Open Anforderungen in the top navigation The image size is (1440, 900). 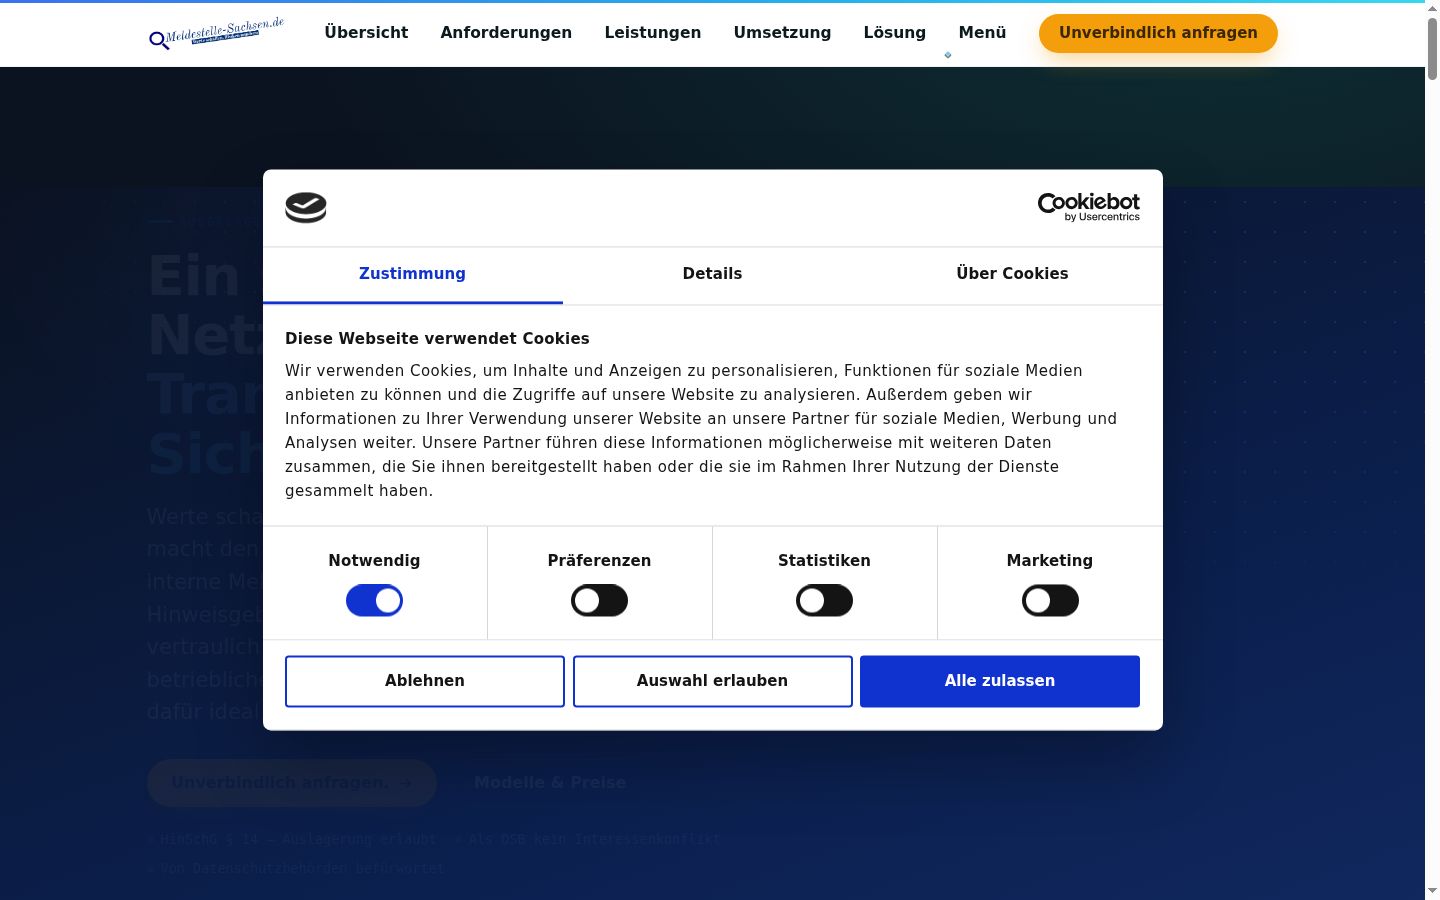pos(506,33)
